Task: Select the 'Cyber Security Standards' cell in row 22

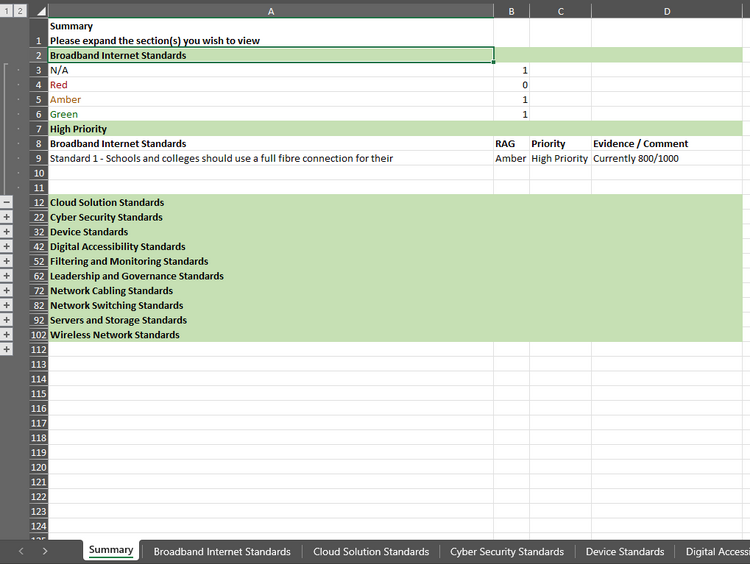Action: click(271, 217)
